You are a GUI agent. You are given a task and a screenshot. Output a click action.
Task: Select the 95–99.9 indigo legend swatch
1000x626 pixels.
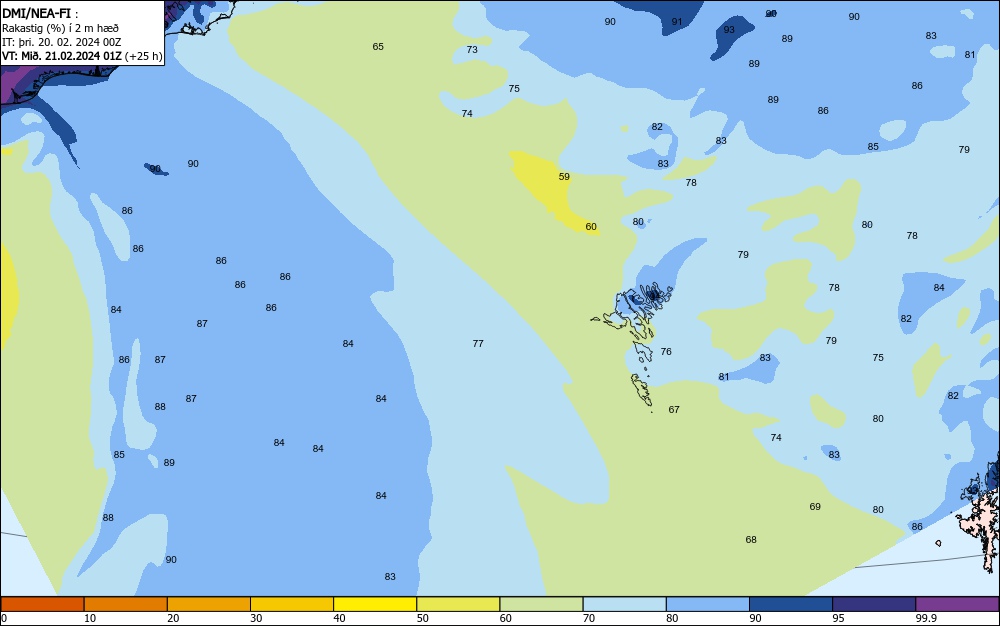click(x=874, y=604)
